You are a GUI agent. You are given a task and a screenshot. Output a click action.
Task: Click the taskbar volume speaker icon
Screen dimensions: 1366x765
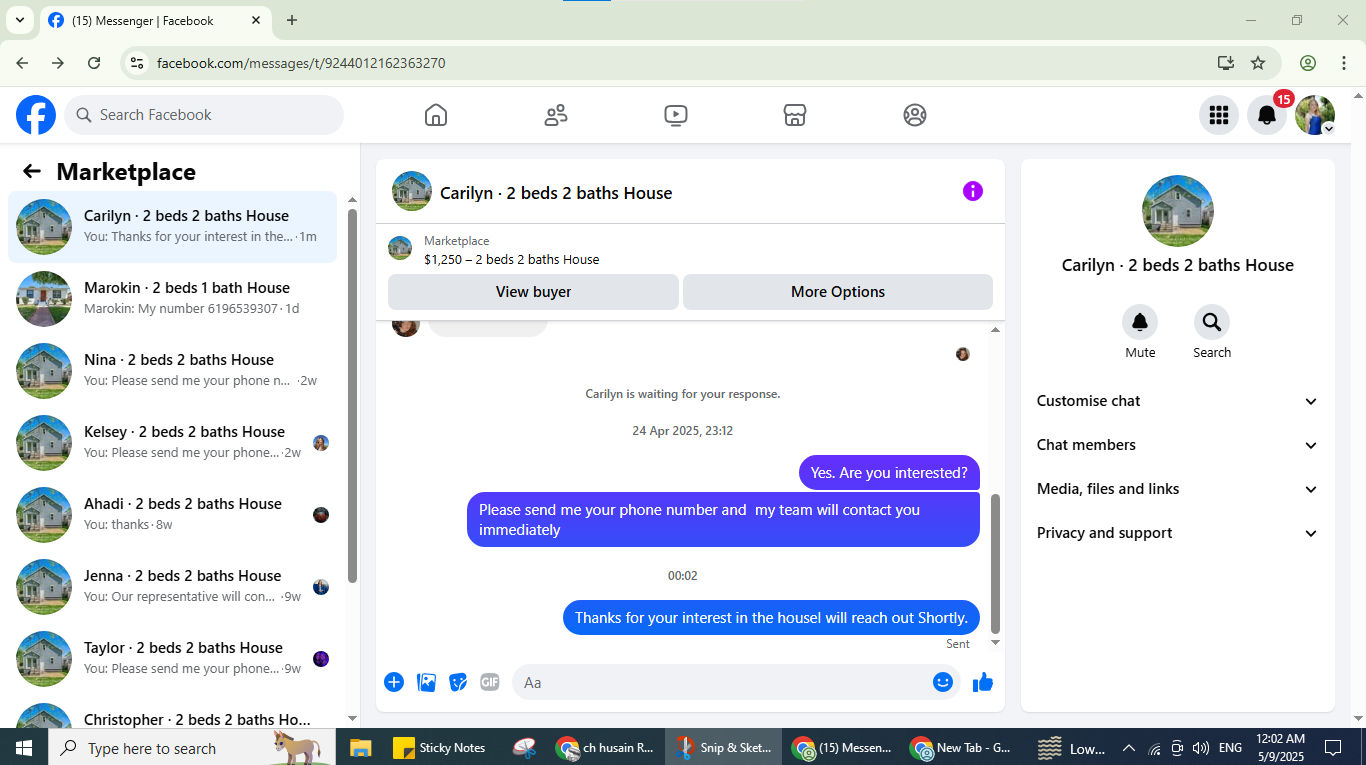(1201, 748)
